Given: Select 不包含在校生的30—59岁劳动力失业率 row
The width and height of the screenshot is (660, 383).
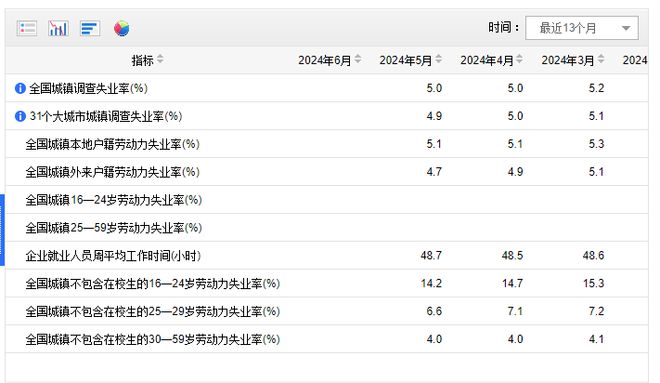Looking at the screenshot, I should pyautogui.click(x=327, y=339).
